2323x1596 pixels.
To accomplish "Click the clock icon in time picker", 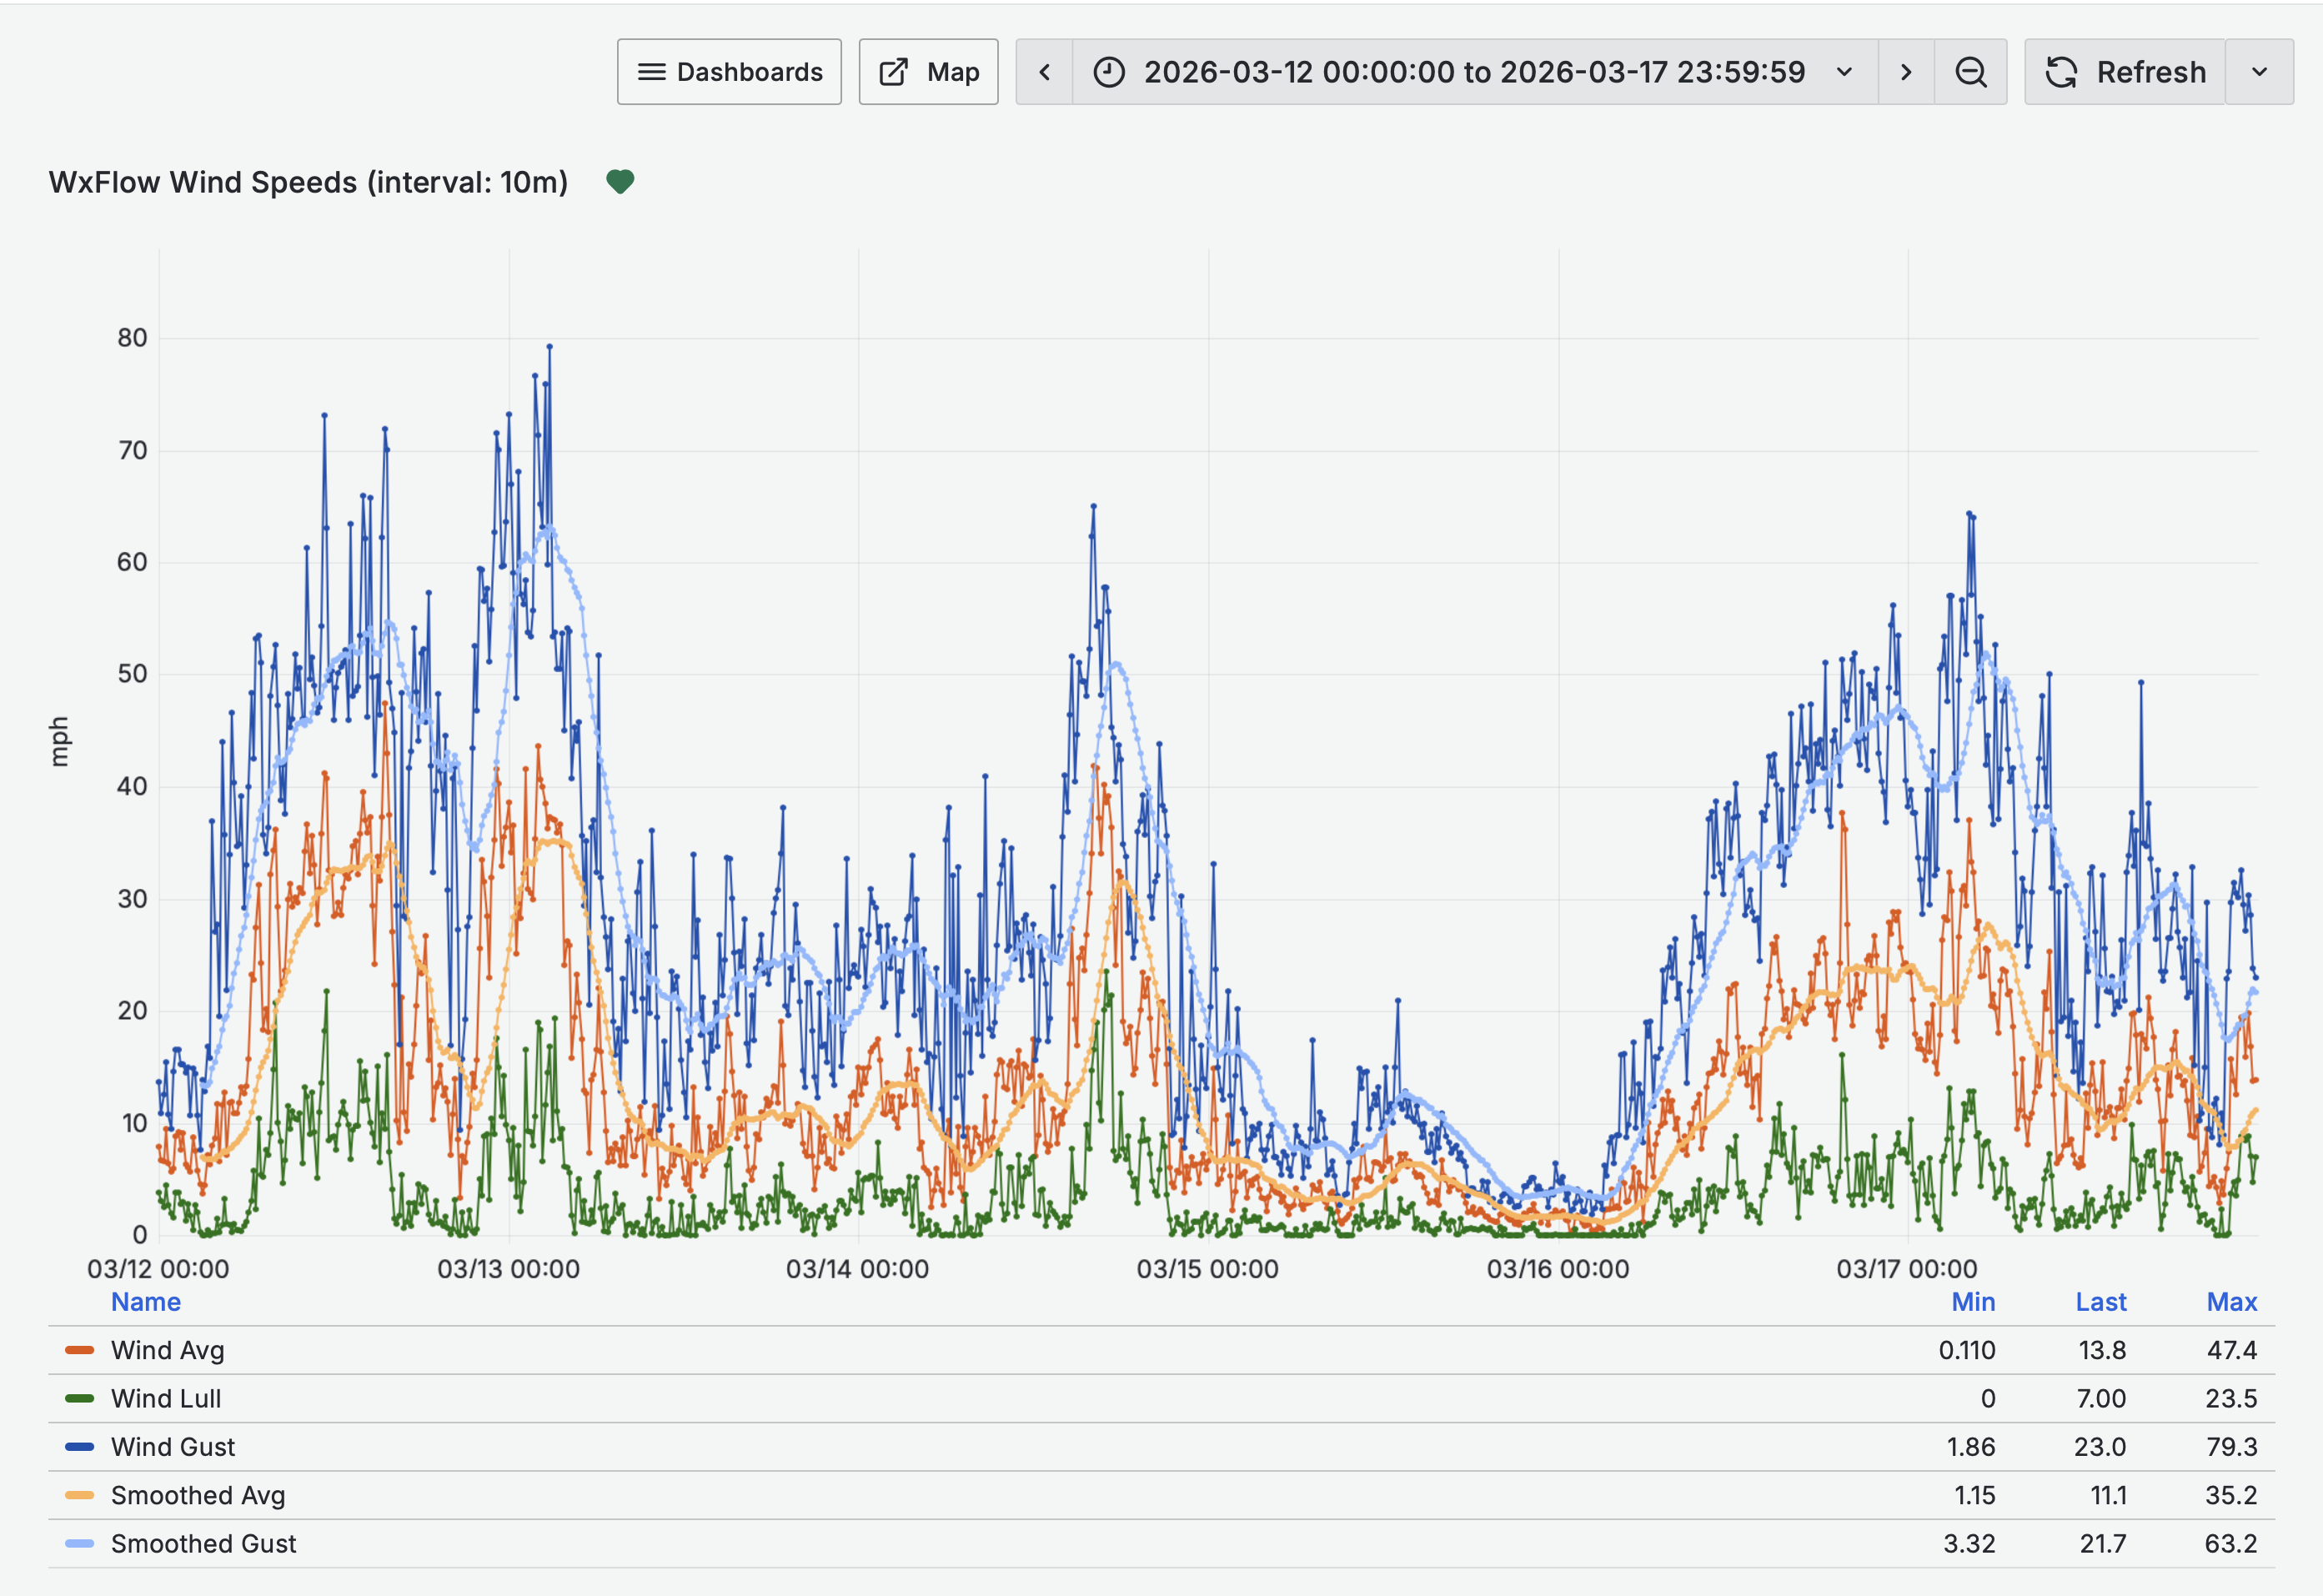I will [x=1108, y=72].
